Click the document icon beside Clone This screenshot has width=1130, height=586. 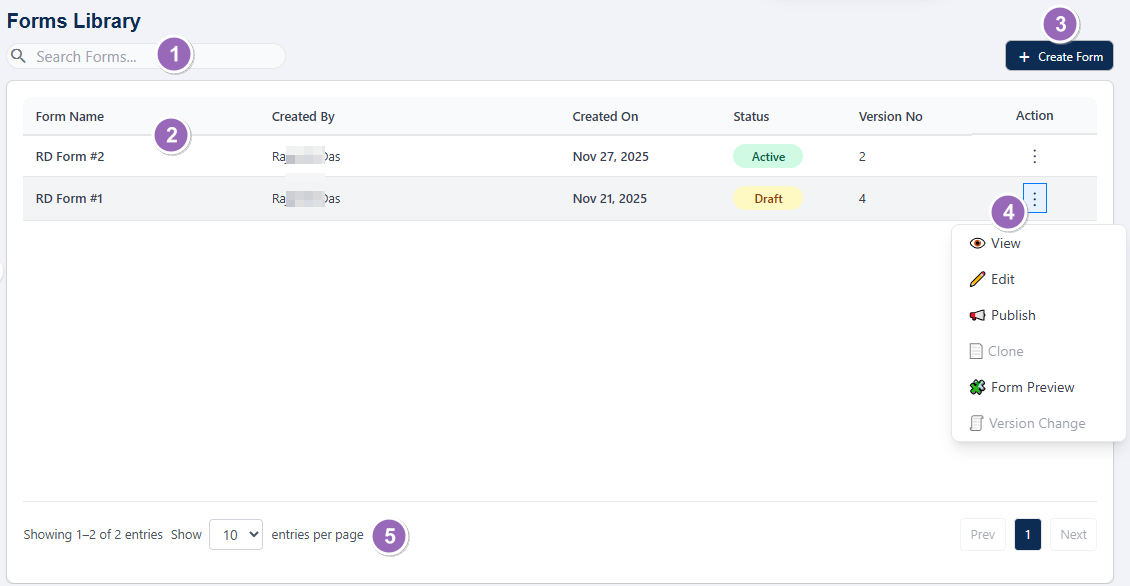[x=975, y=351]
